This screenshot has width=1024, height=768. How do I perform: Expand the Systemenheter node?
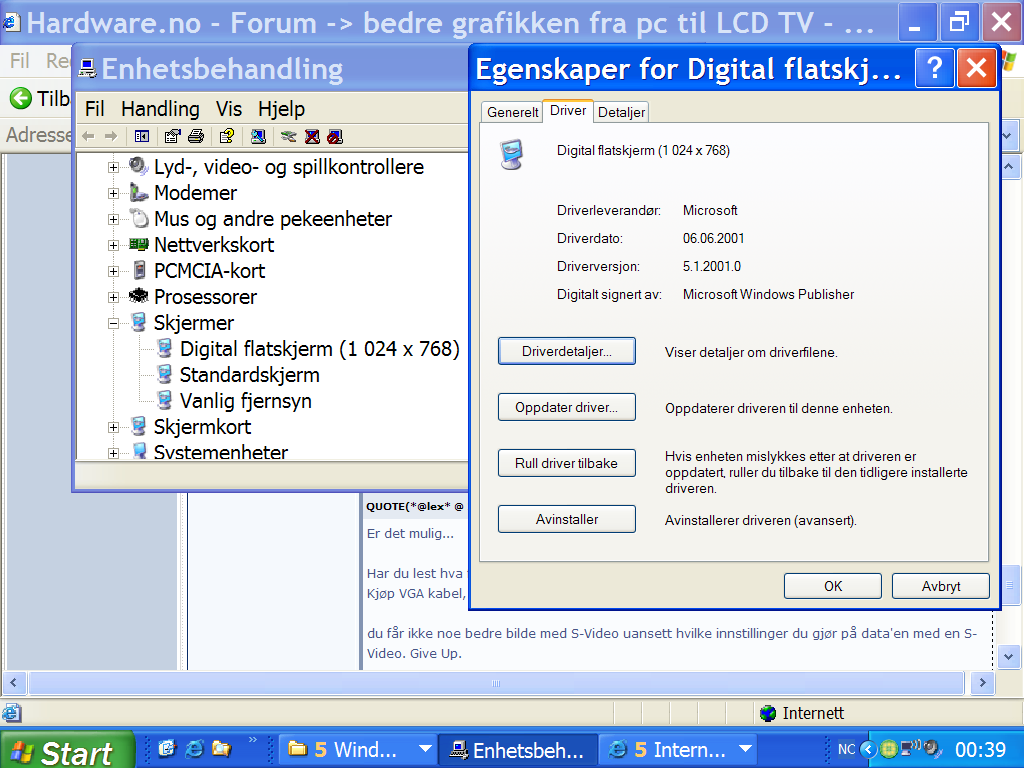(113, 453)
